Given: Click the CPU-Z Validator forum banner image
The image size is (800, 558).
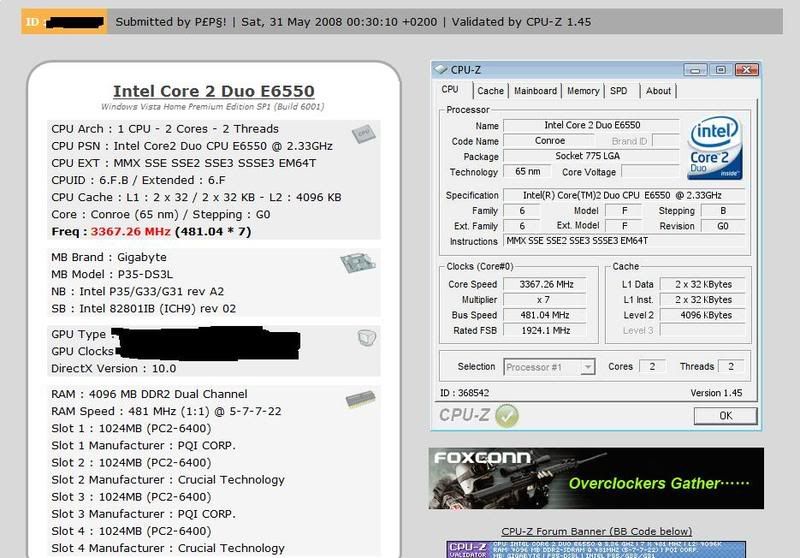Looking at the screenshot, I should [x=596, y=549].
